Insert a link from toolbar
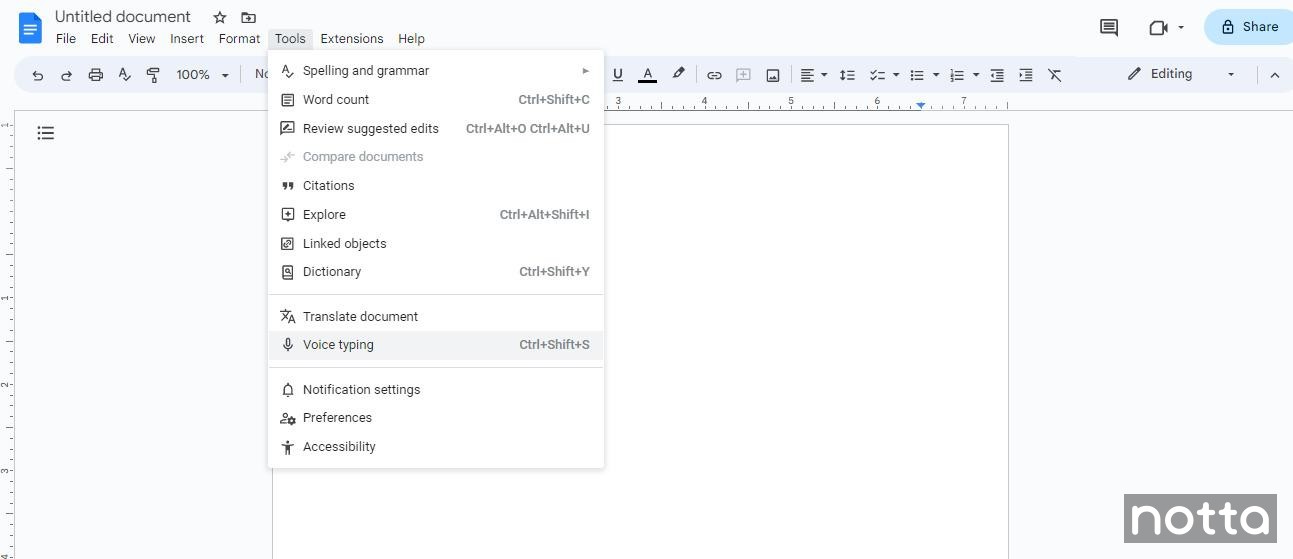This screenshot has width=1293, height=559. coord(714,75)
